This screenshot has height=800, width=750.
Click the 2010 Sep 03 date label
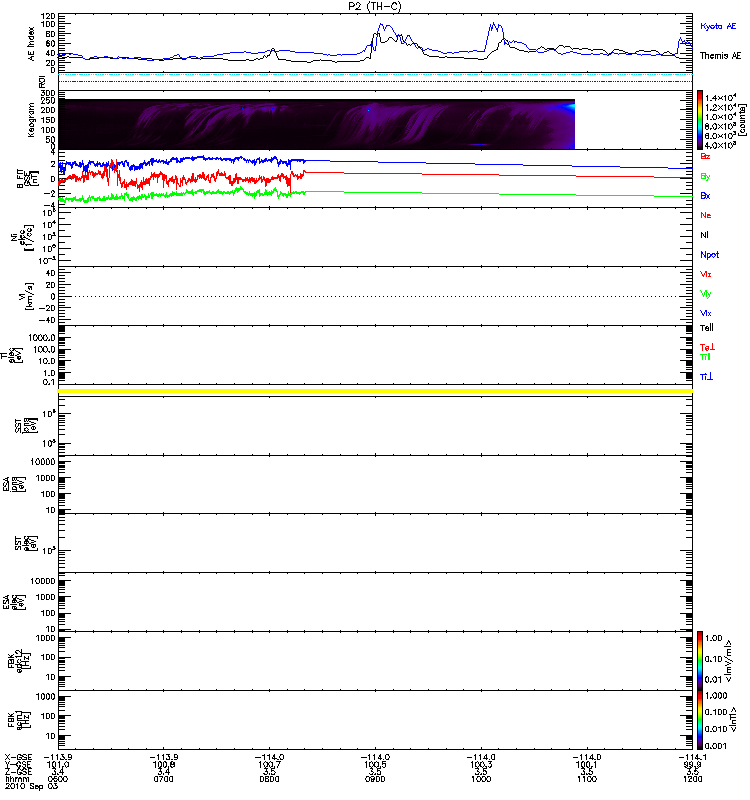32,787
